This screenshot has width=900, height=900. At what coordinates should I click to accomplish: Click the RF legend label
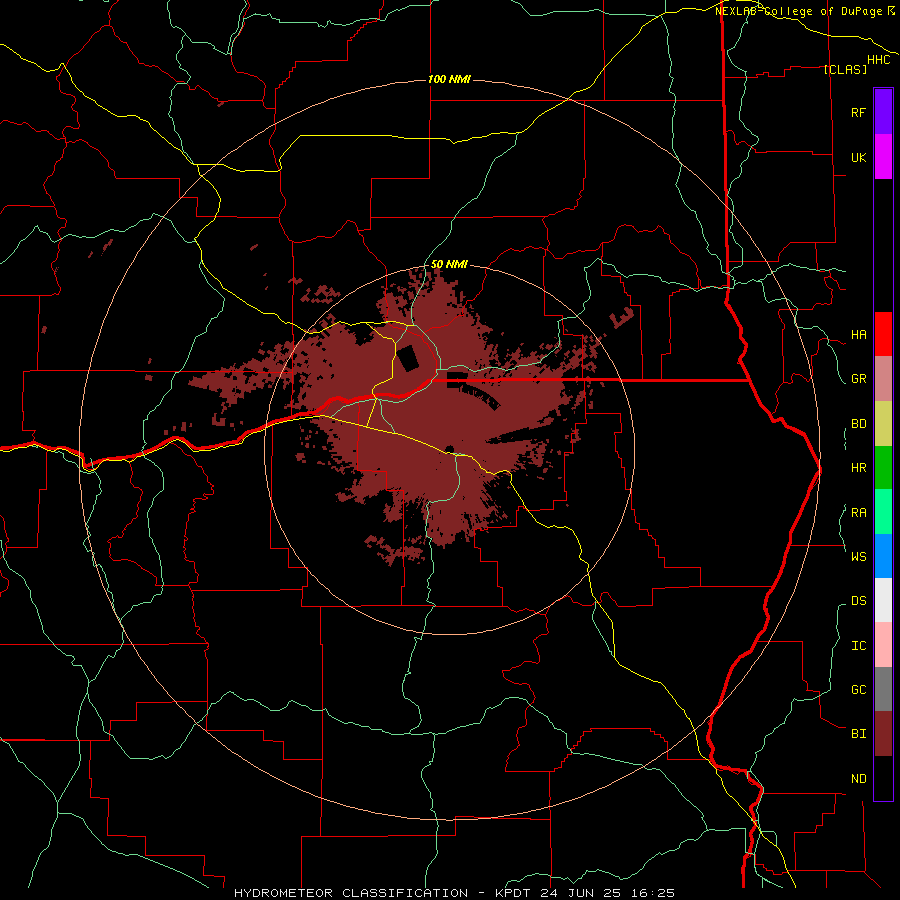coord(858,112)
